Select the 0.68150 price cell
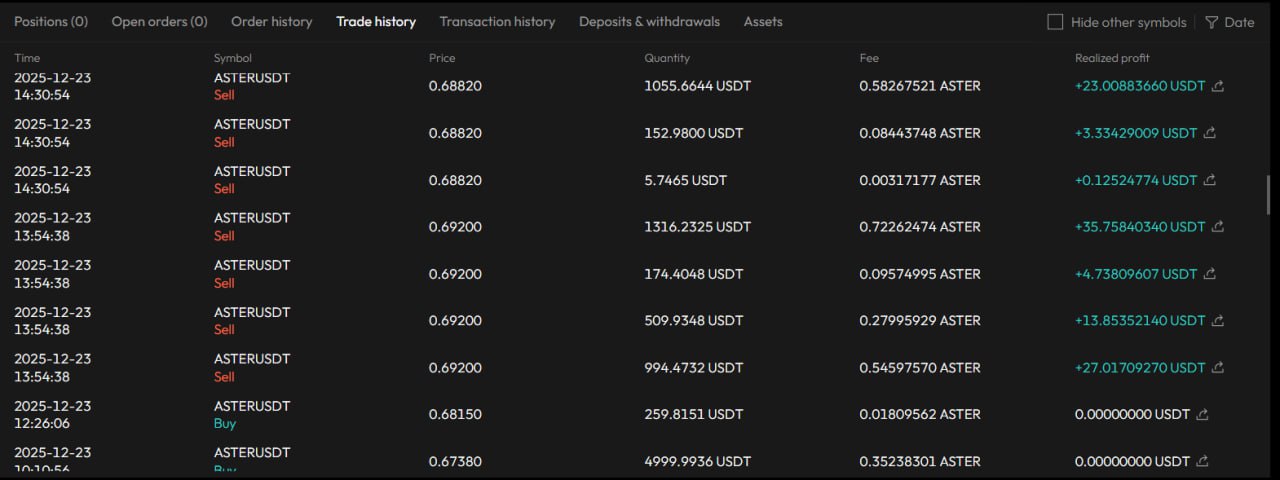 (x=455, y=414)
